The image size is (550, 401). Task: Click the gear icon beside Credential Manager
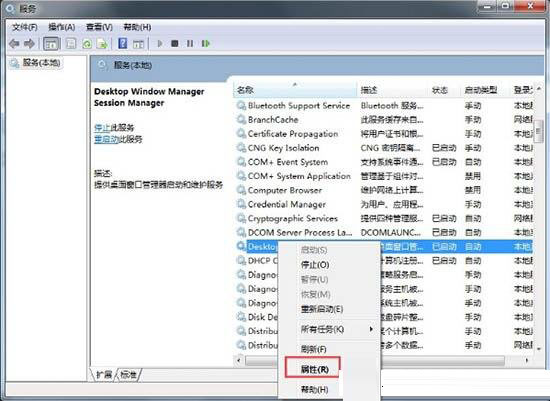[241, 204]
